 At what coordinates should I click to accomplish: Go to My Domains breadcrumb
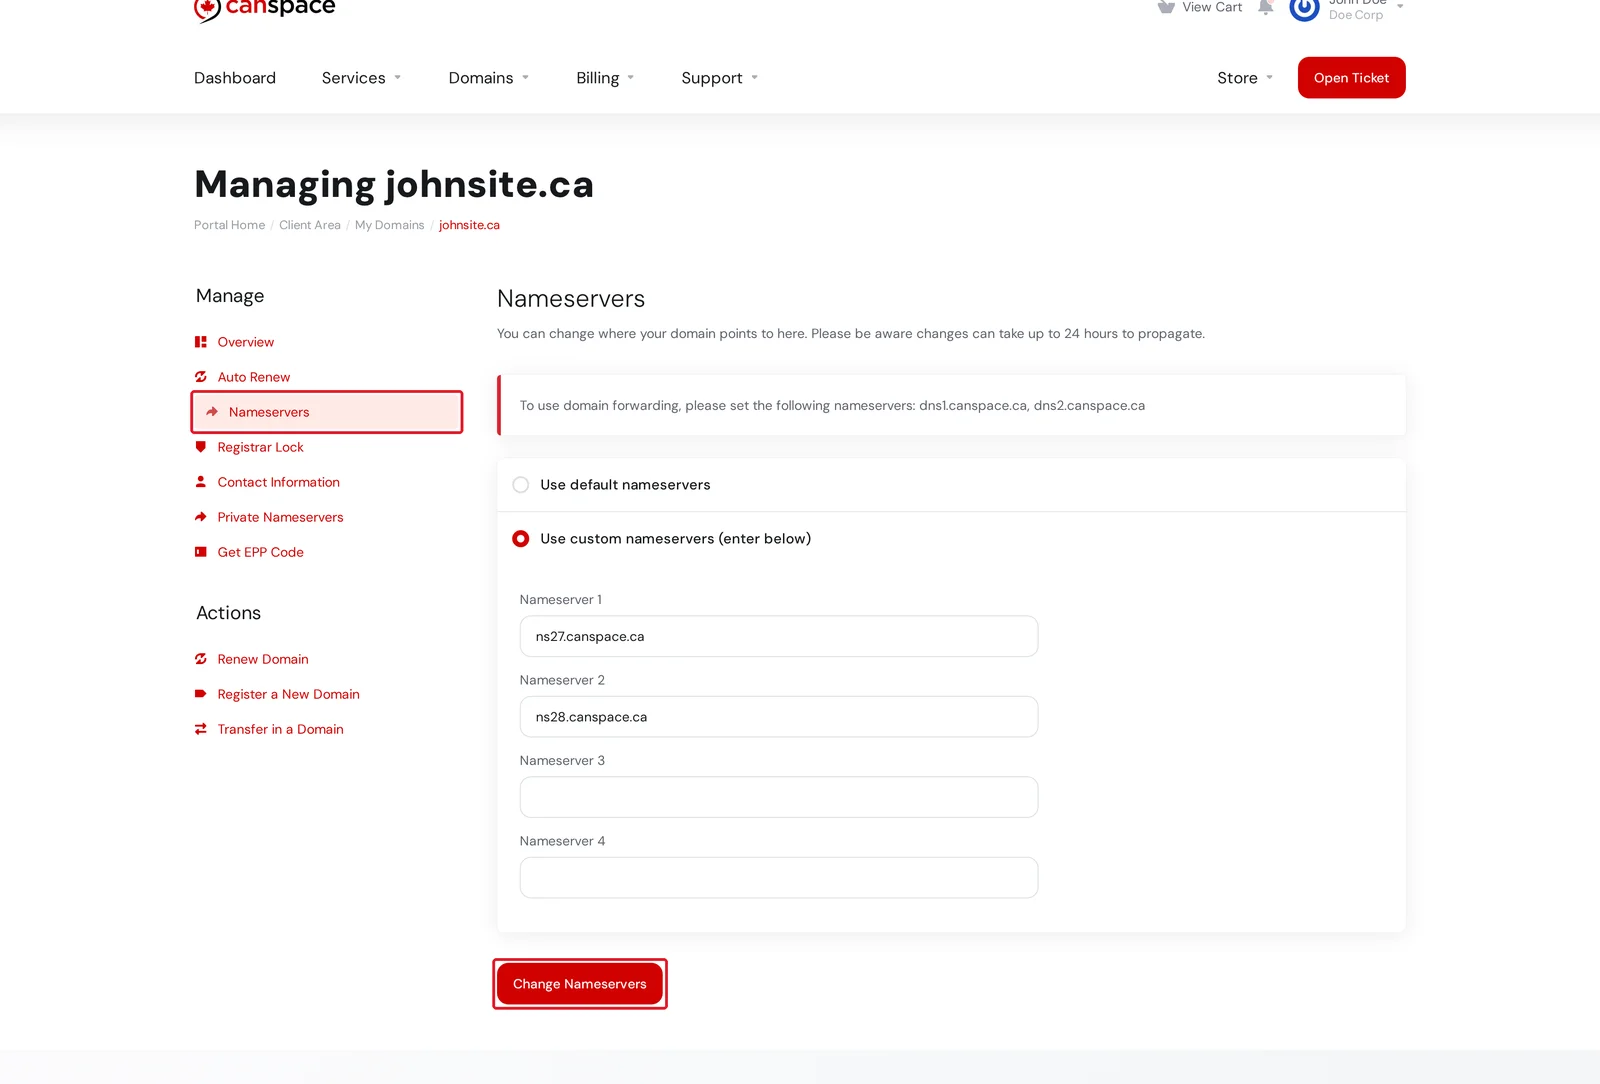pos(390,225)
